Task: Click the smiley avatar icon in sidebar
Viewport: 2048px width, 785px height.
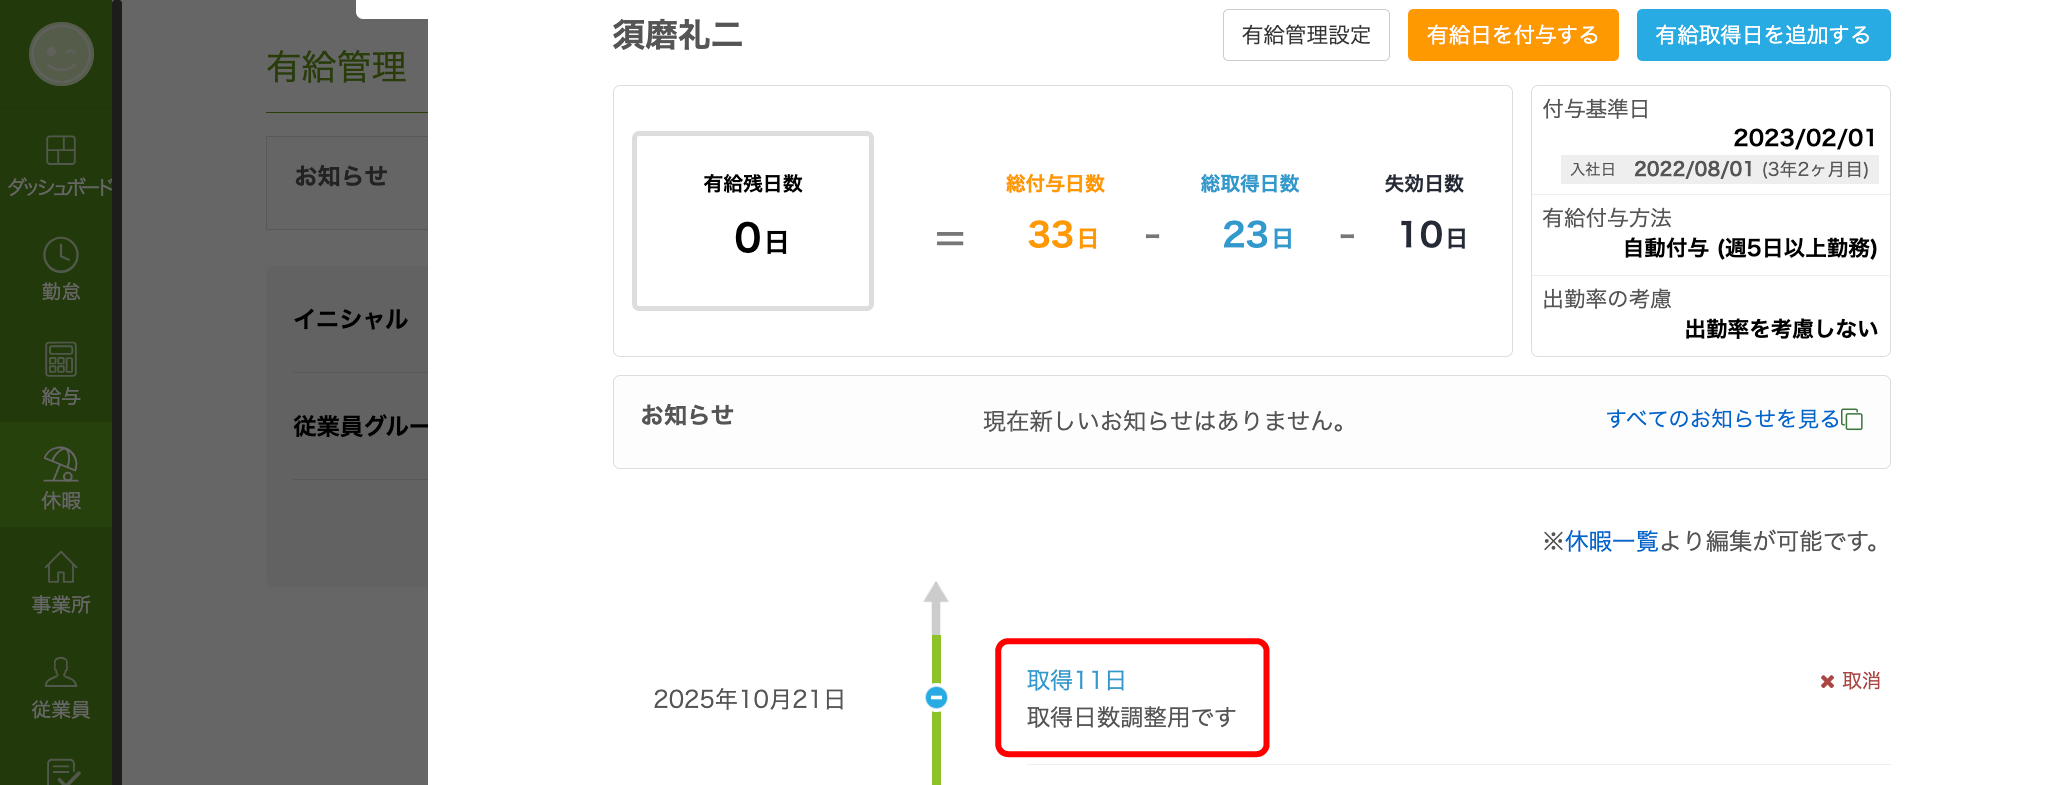Action: pos(61,54)
